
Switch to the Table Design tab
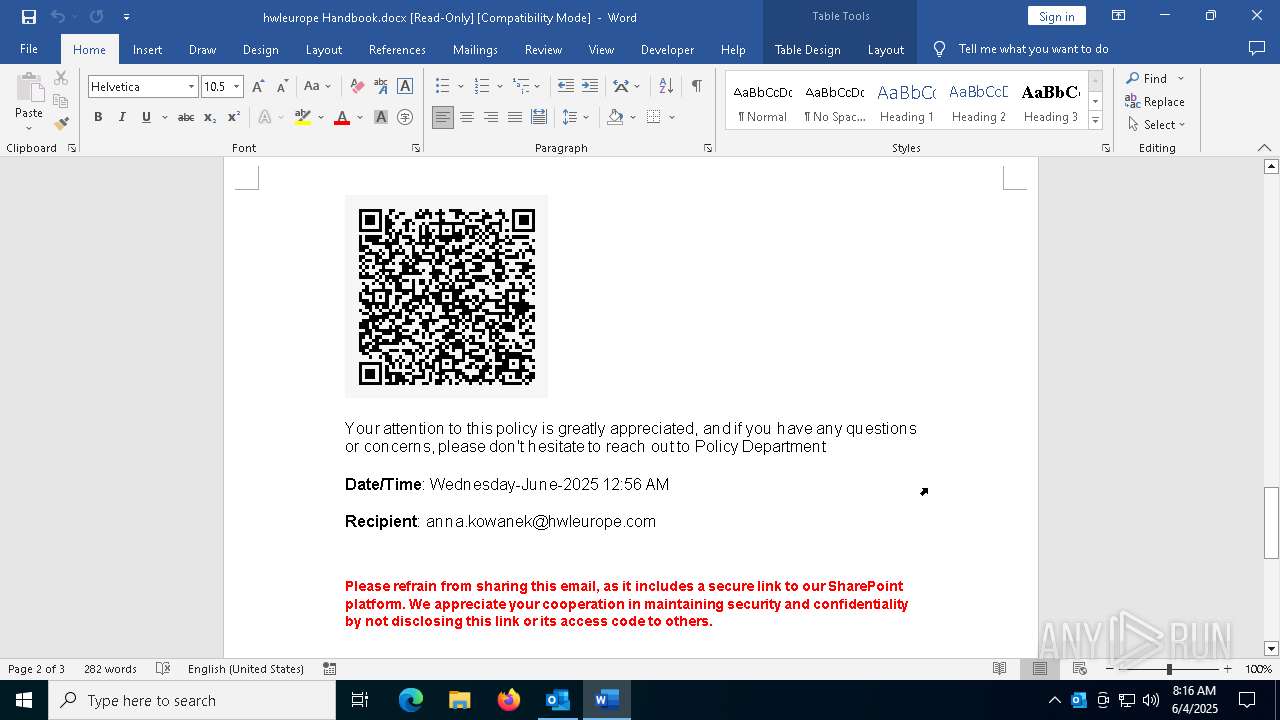(x=807, y=49)
